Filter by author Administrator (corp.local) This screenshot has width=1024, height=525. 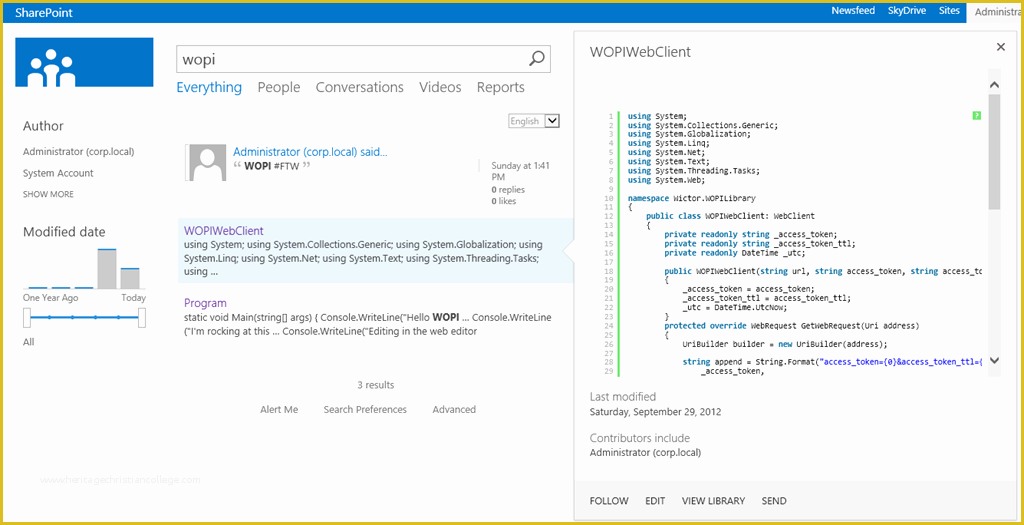coord(78,151)
